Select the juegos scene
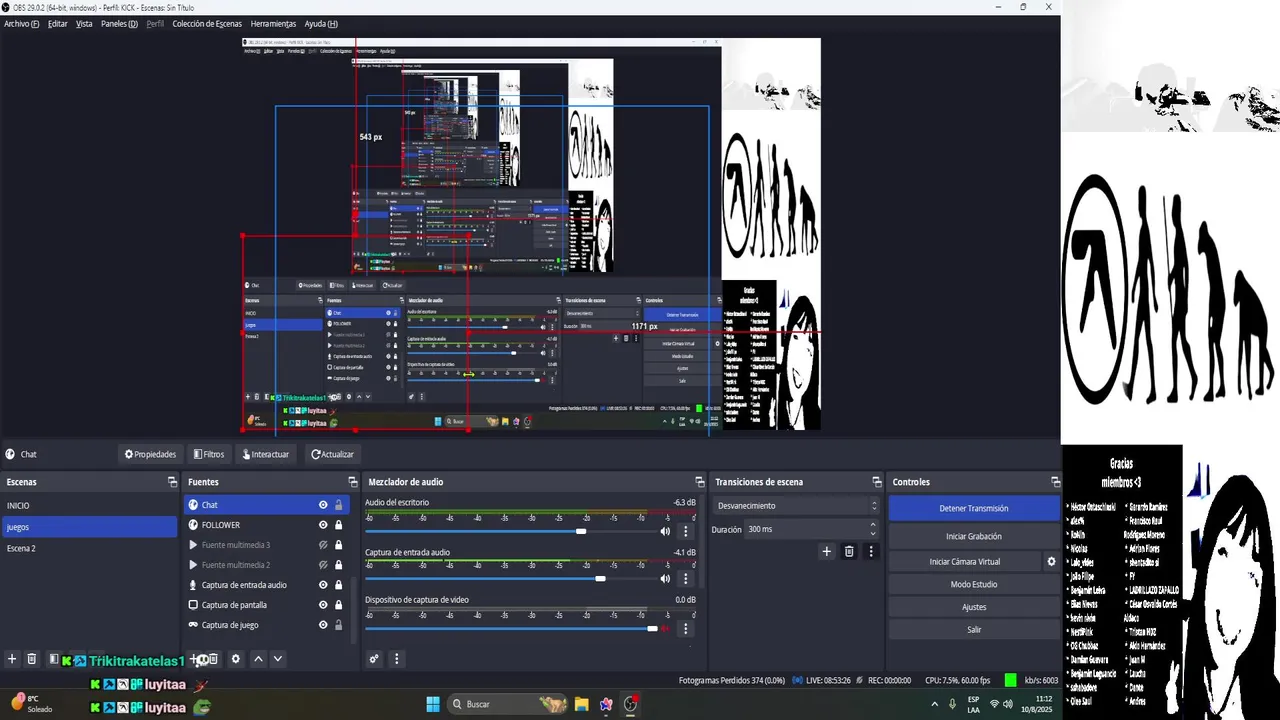This screenshot has width=1280, height=720. (89, 527)
